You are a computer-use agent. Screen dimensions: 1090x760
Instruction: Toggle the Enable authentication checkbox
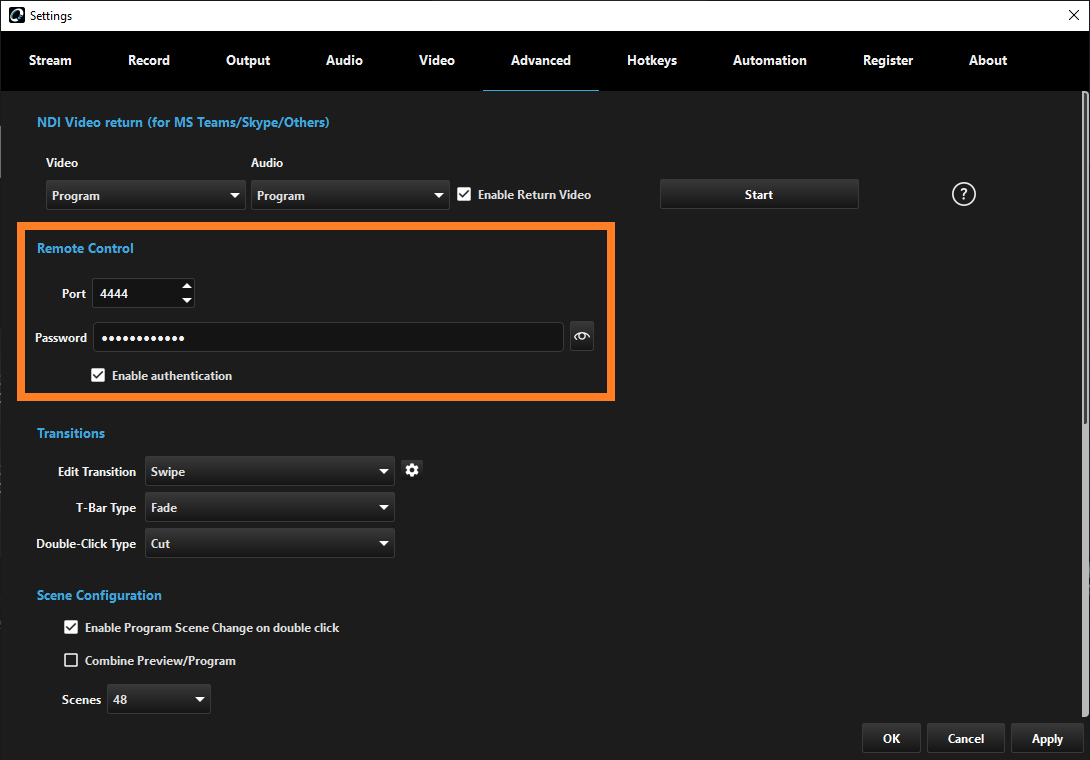coord(98,375)
